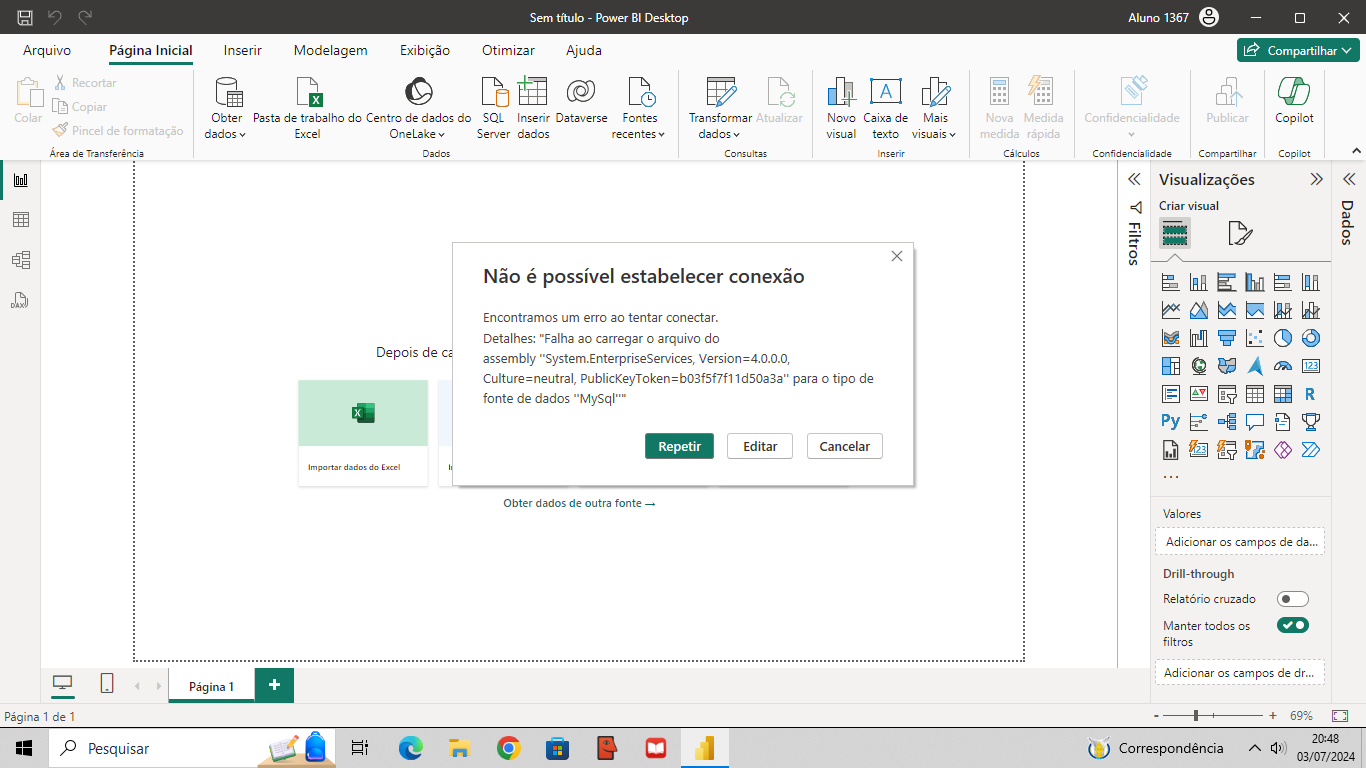Screen dimensions: 1366x768
Task: Click the zoom slider handle
Action: click(1196, 716)
